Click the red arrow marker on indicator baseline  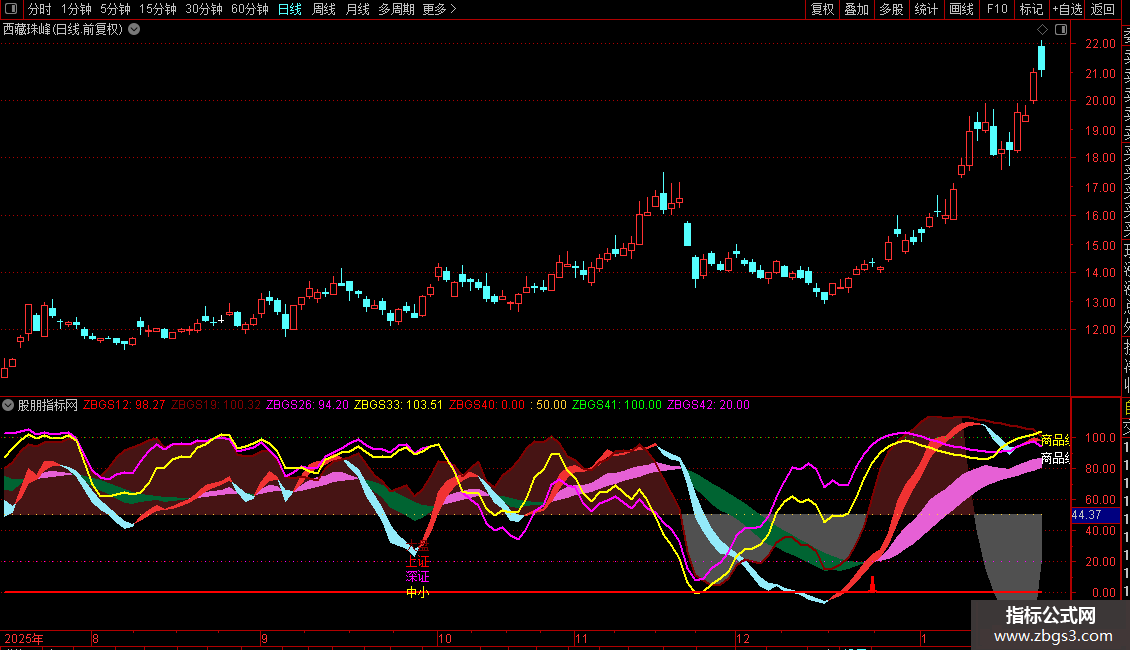(x=872, y=584)
